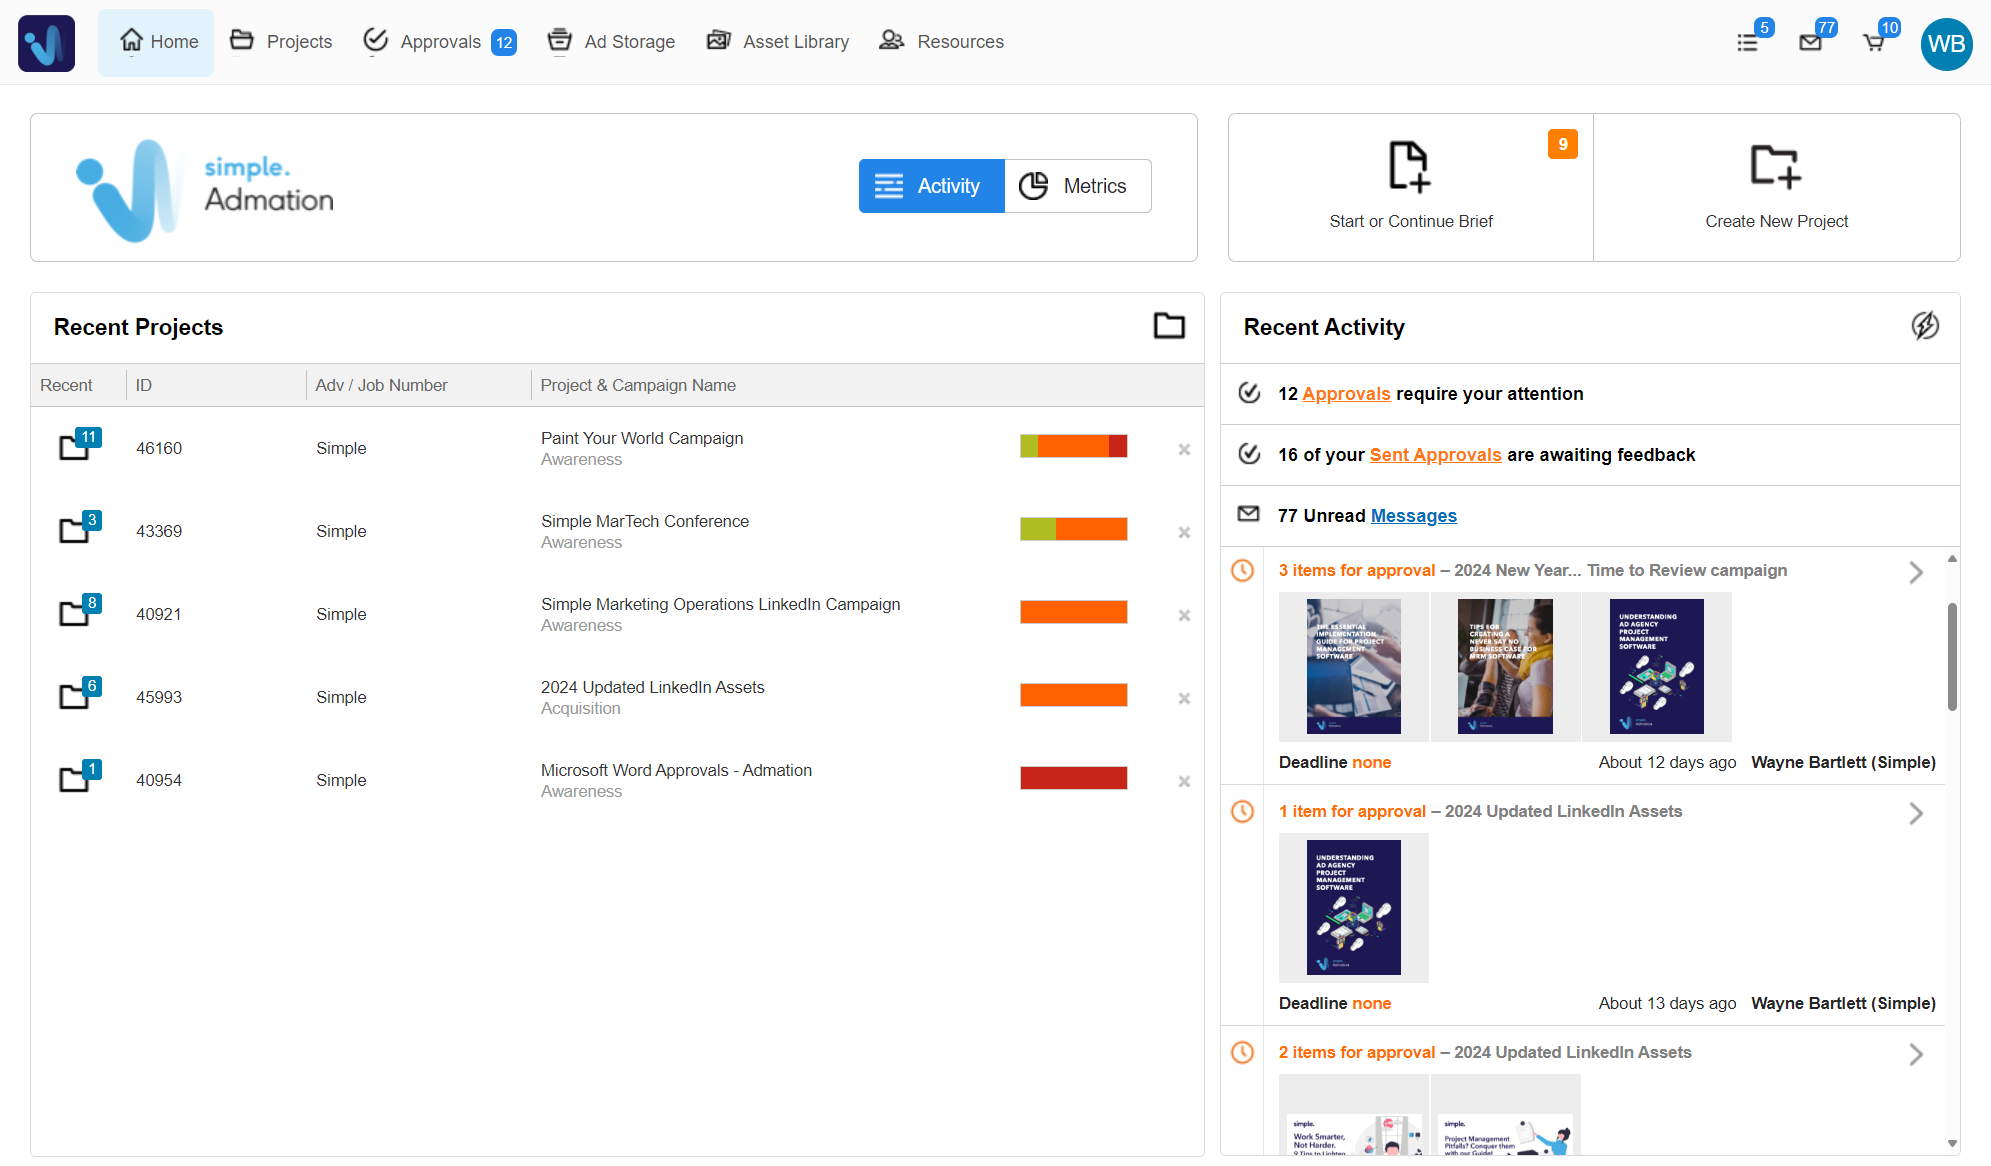Remove project 40954 from recent list
This screenshot has height=1166, width=1991.
[1184, 781]
